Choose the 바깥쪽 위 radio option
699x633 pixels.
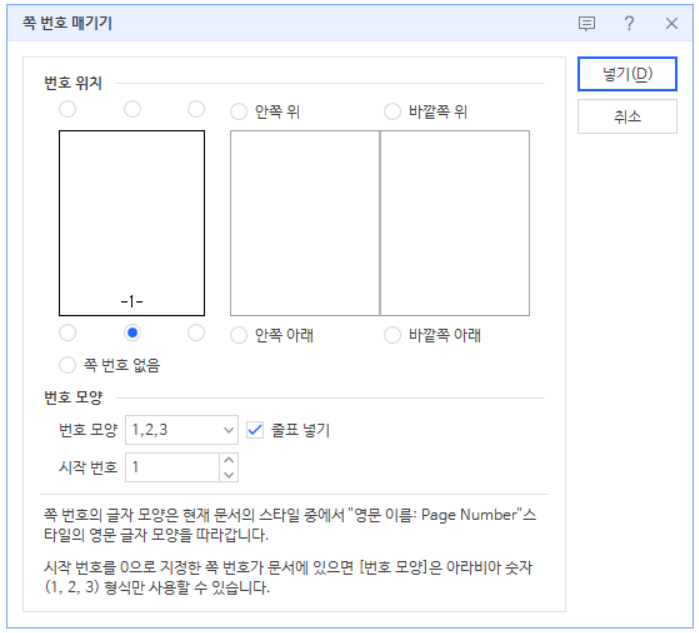pyautogui.click(x=393, y=112)
